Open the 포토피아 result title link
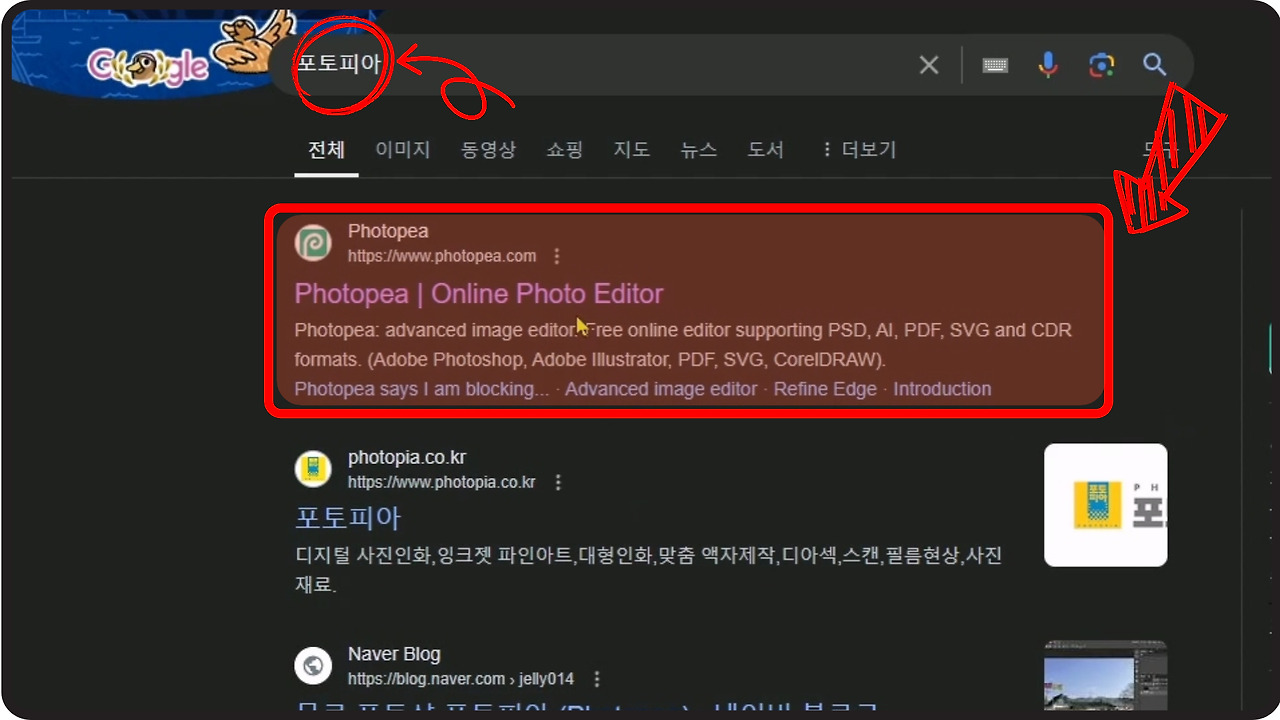This screenshot has width=1280, height=720. point(348,518)
